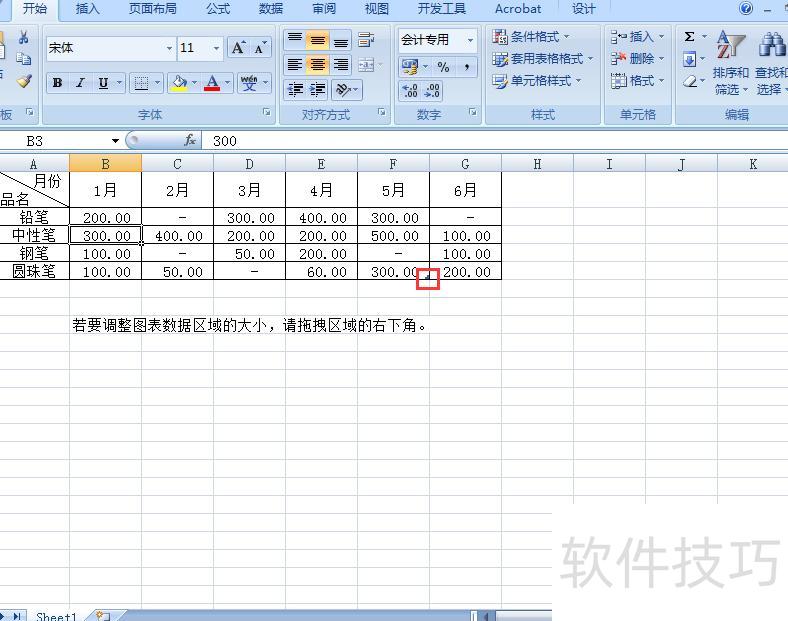Screen dimensions: 788x621
Task: Switch to 审阅 tab
Action: click(x=324, y=9)
